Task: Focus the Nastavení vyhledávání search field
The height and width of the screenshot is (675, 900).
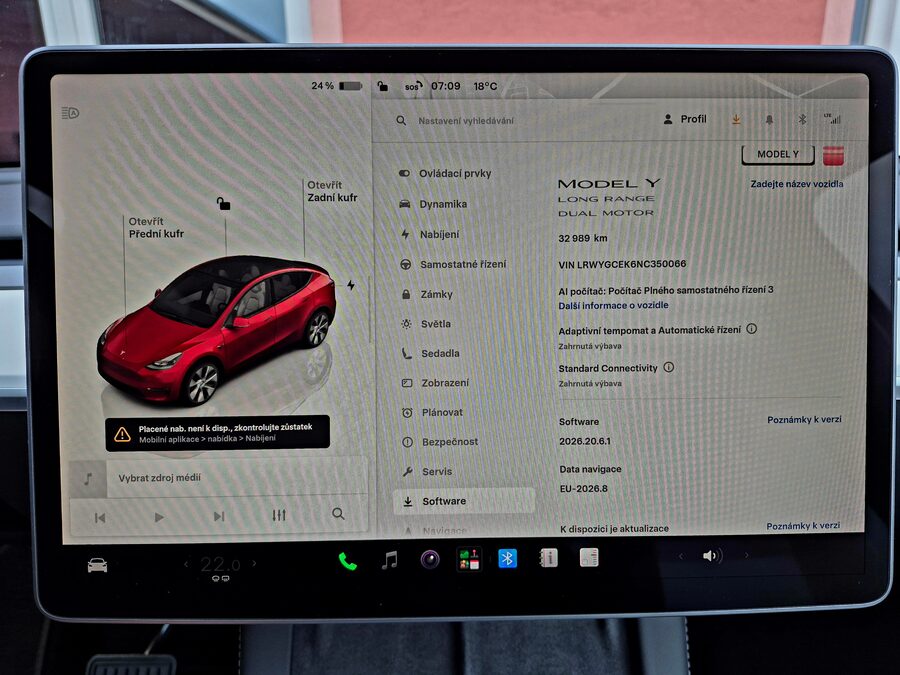Action: point(465,121)
